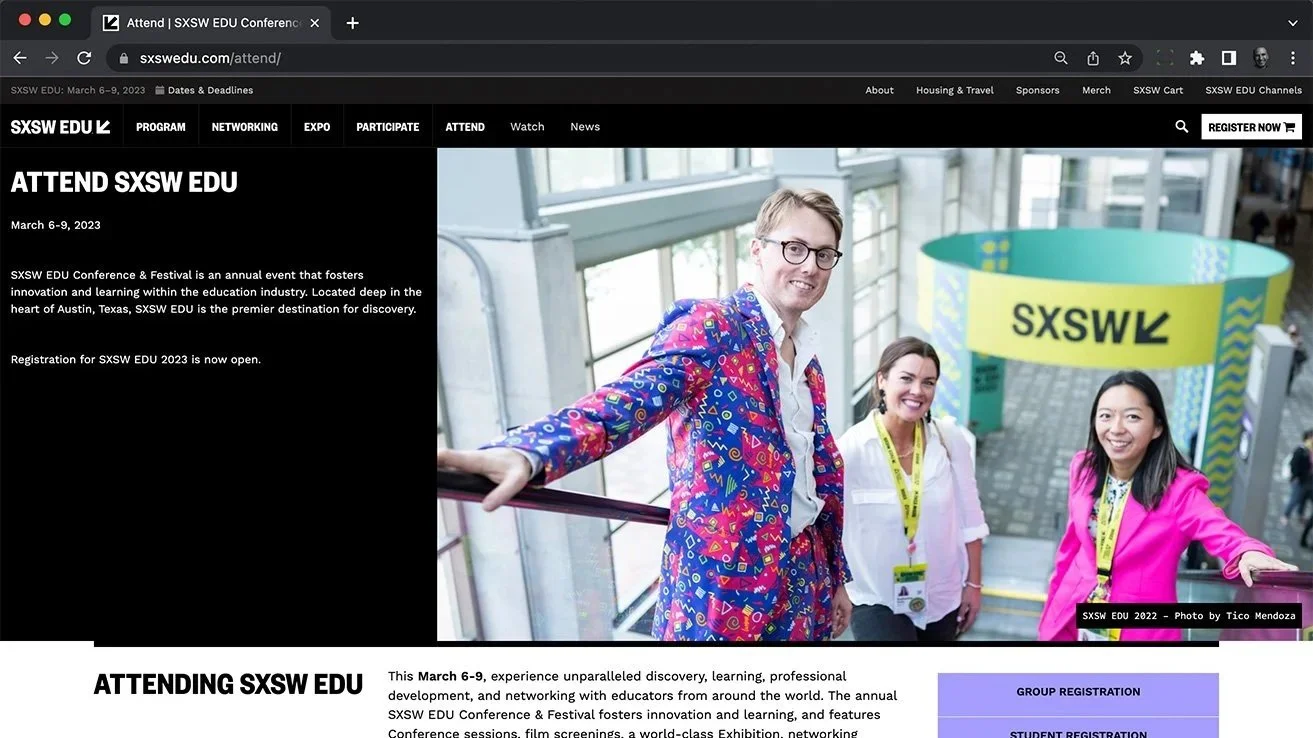1313x738 pixels.
Task: Click the ATTEND SXSW EDU heading
Action: (124, 183)
